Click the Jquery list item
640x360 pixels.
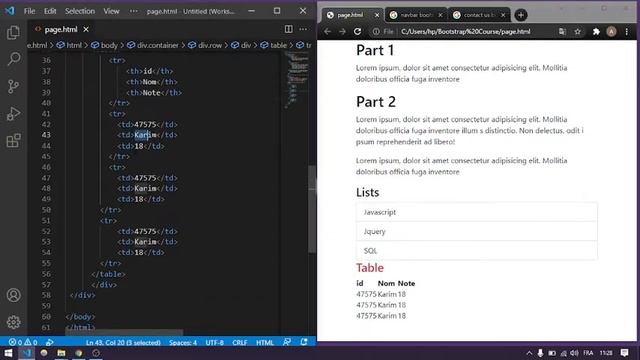pyautogui.click(x=476, y=231)
